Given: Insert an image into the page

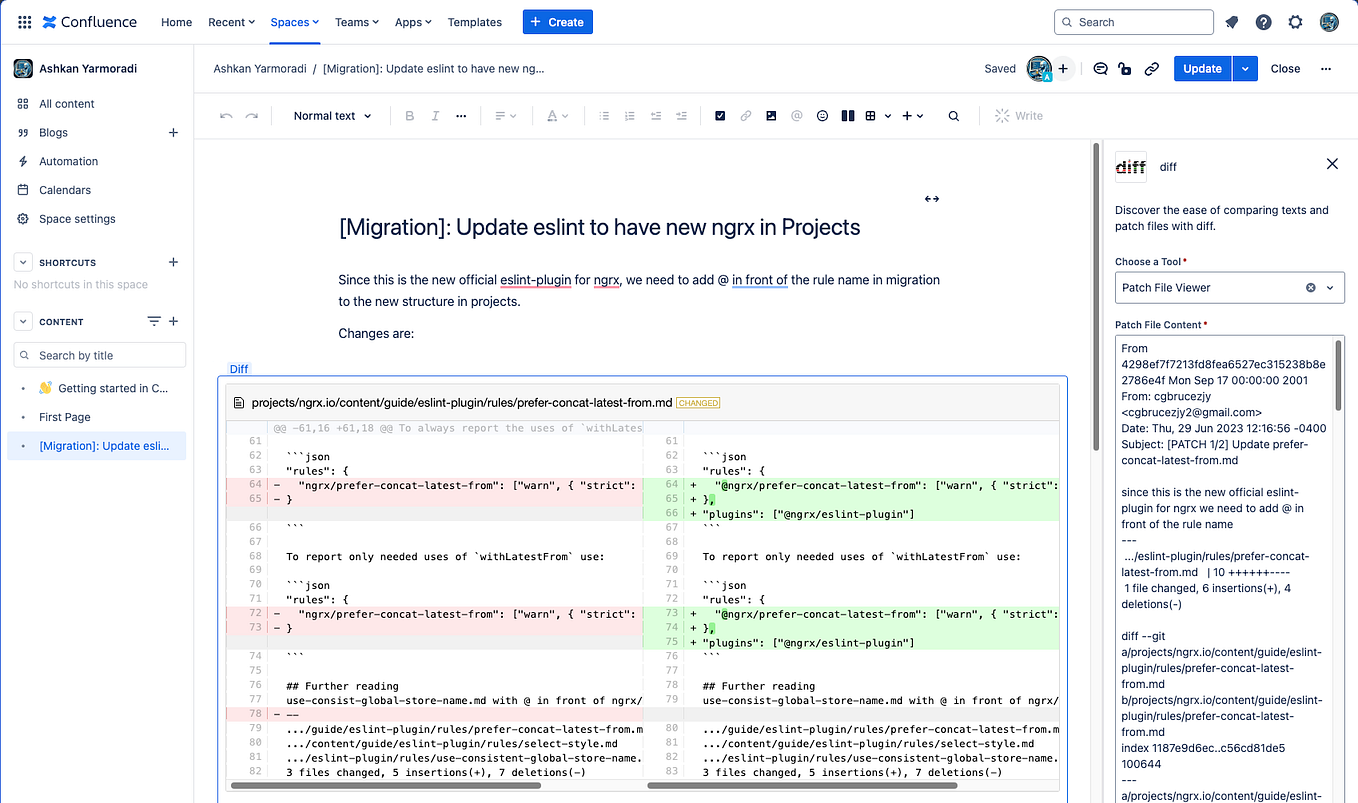Looking at the screenshot, I should point(770,116).
